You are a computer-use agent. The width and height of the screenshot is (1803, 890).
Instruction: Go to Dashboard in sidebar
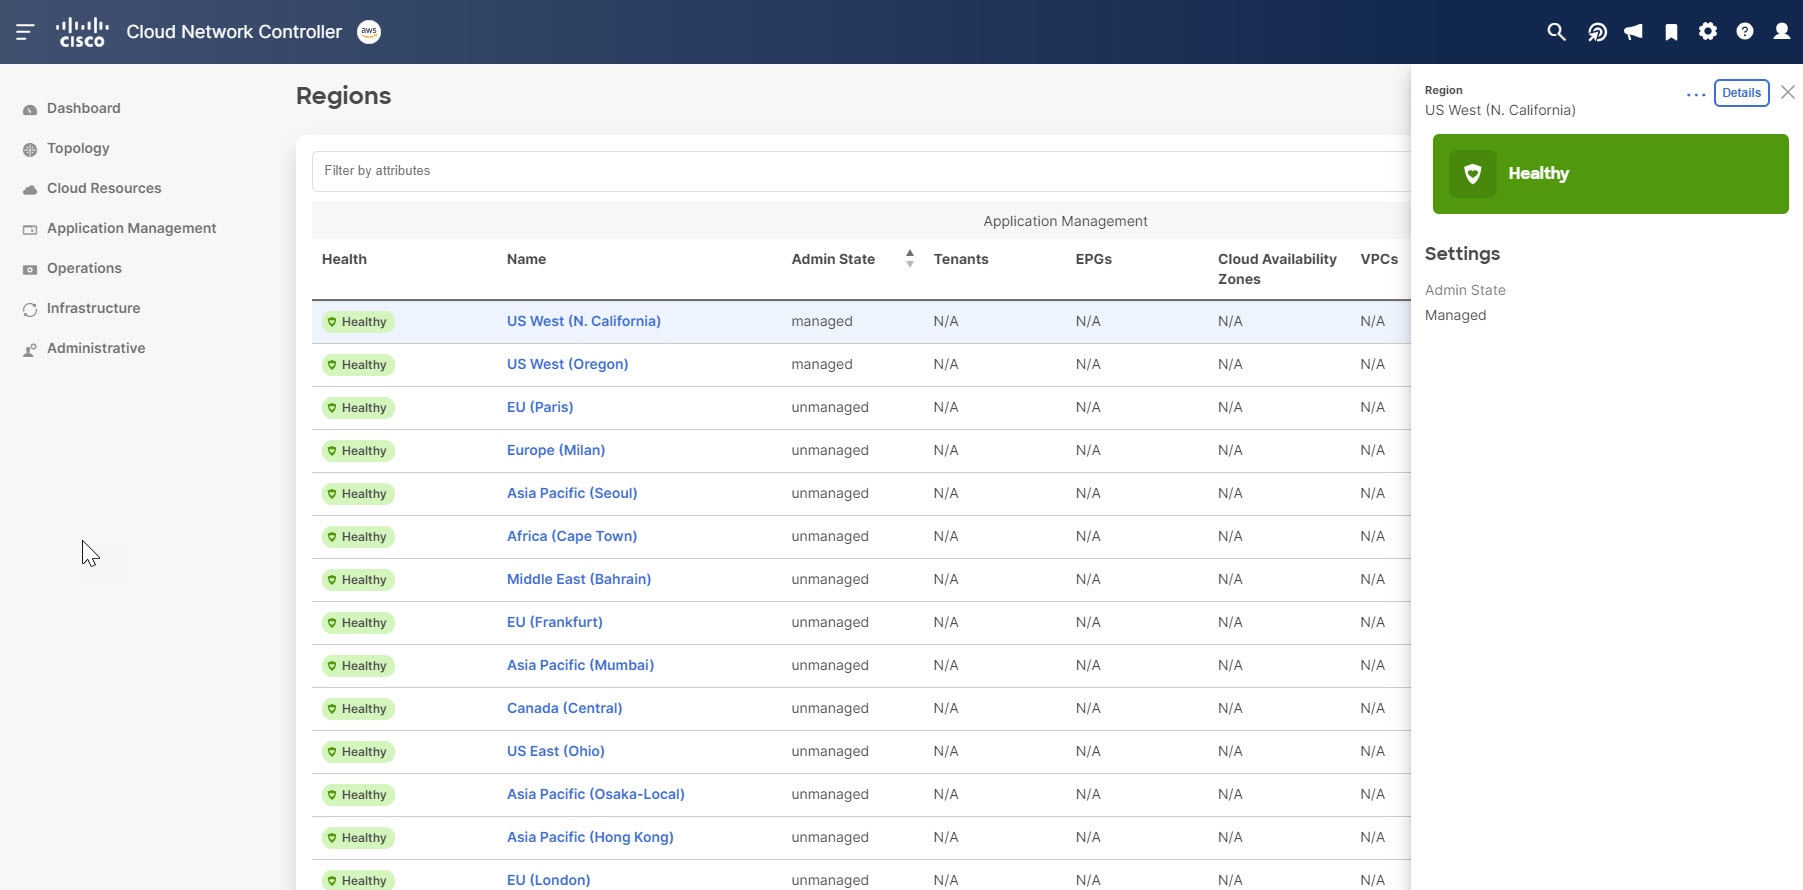pos(83,108)
